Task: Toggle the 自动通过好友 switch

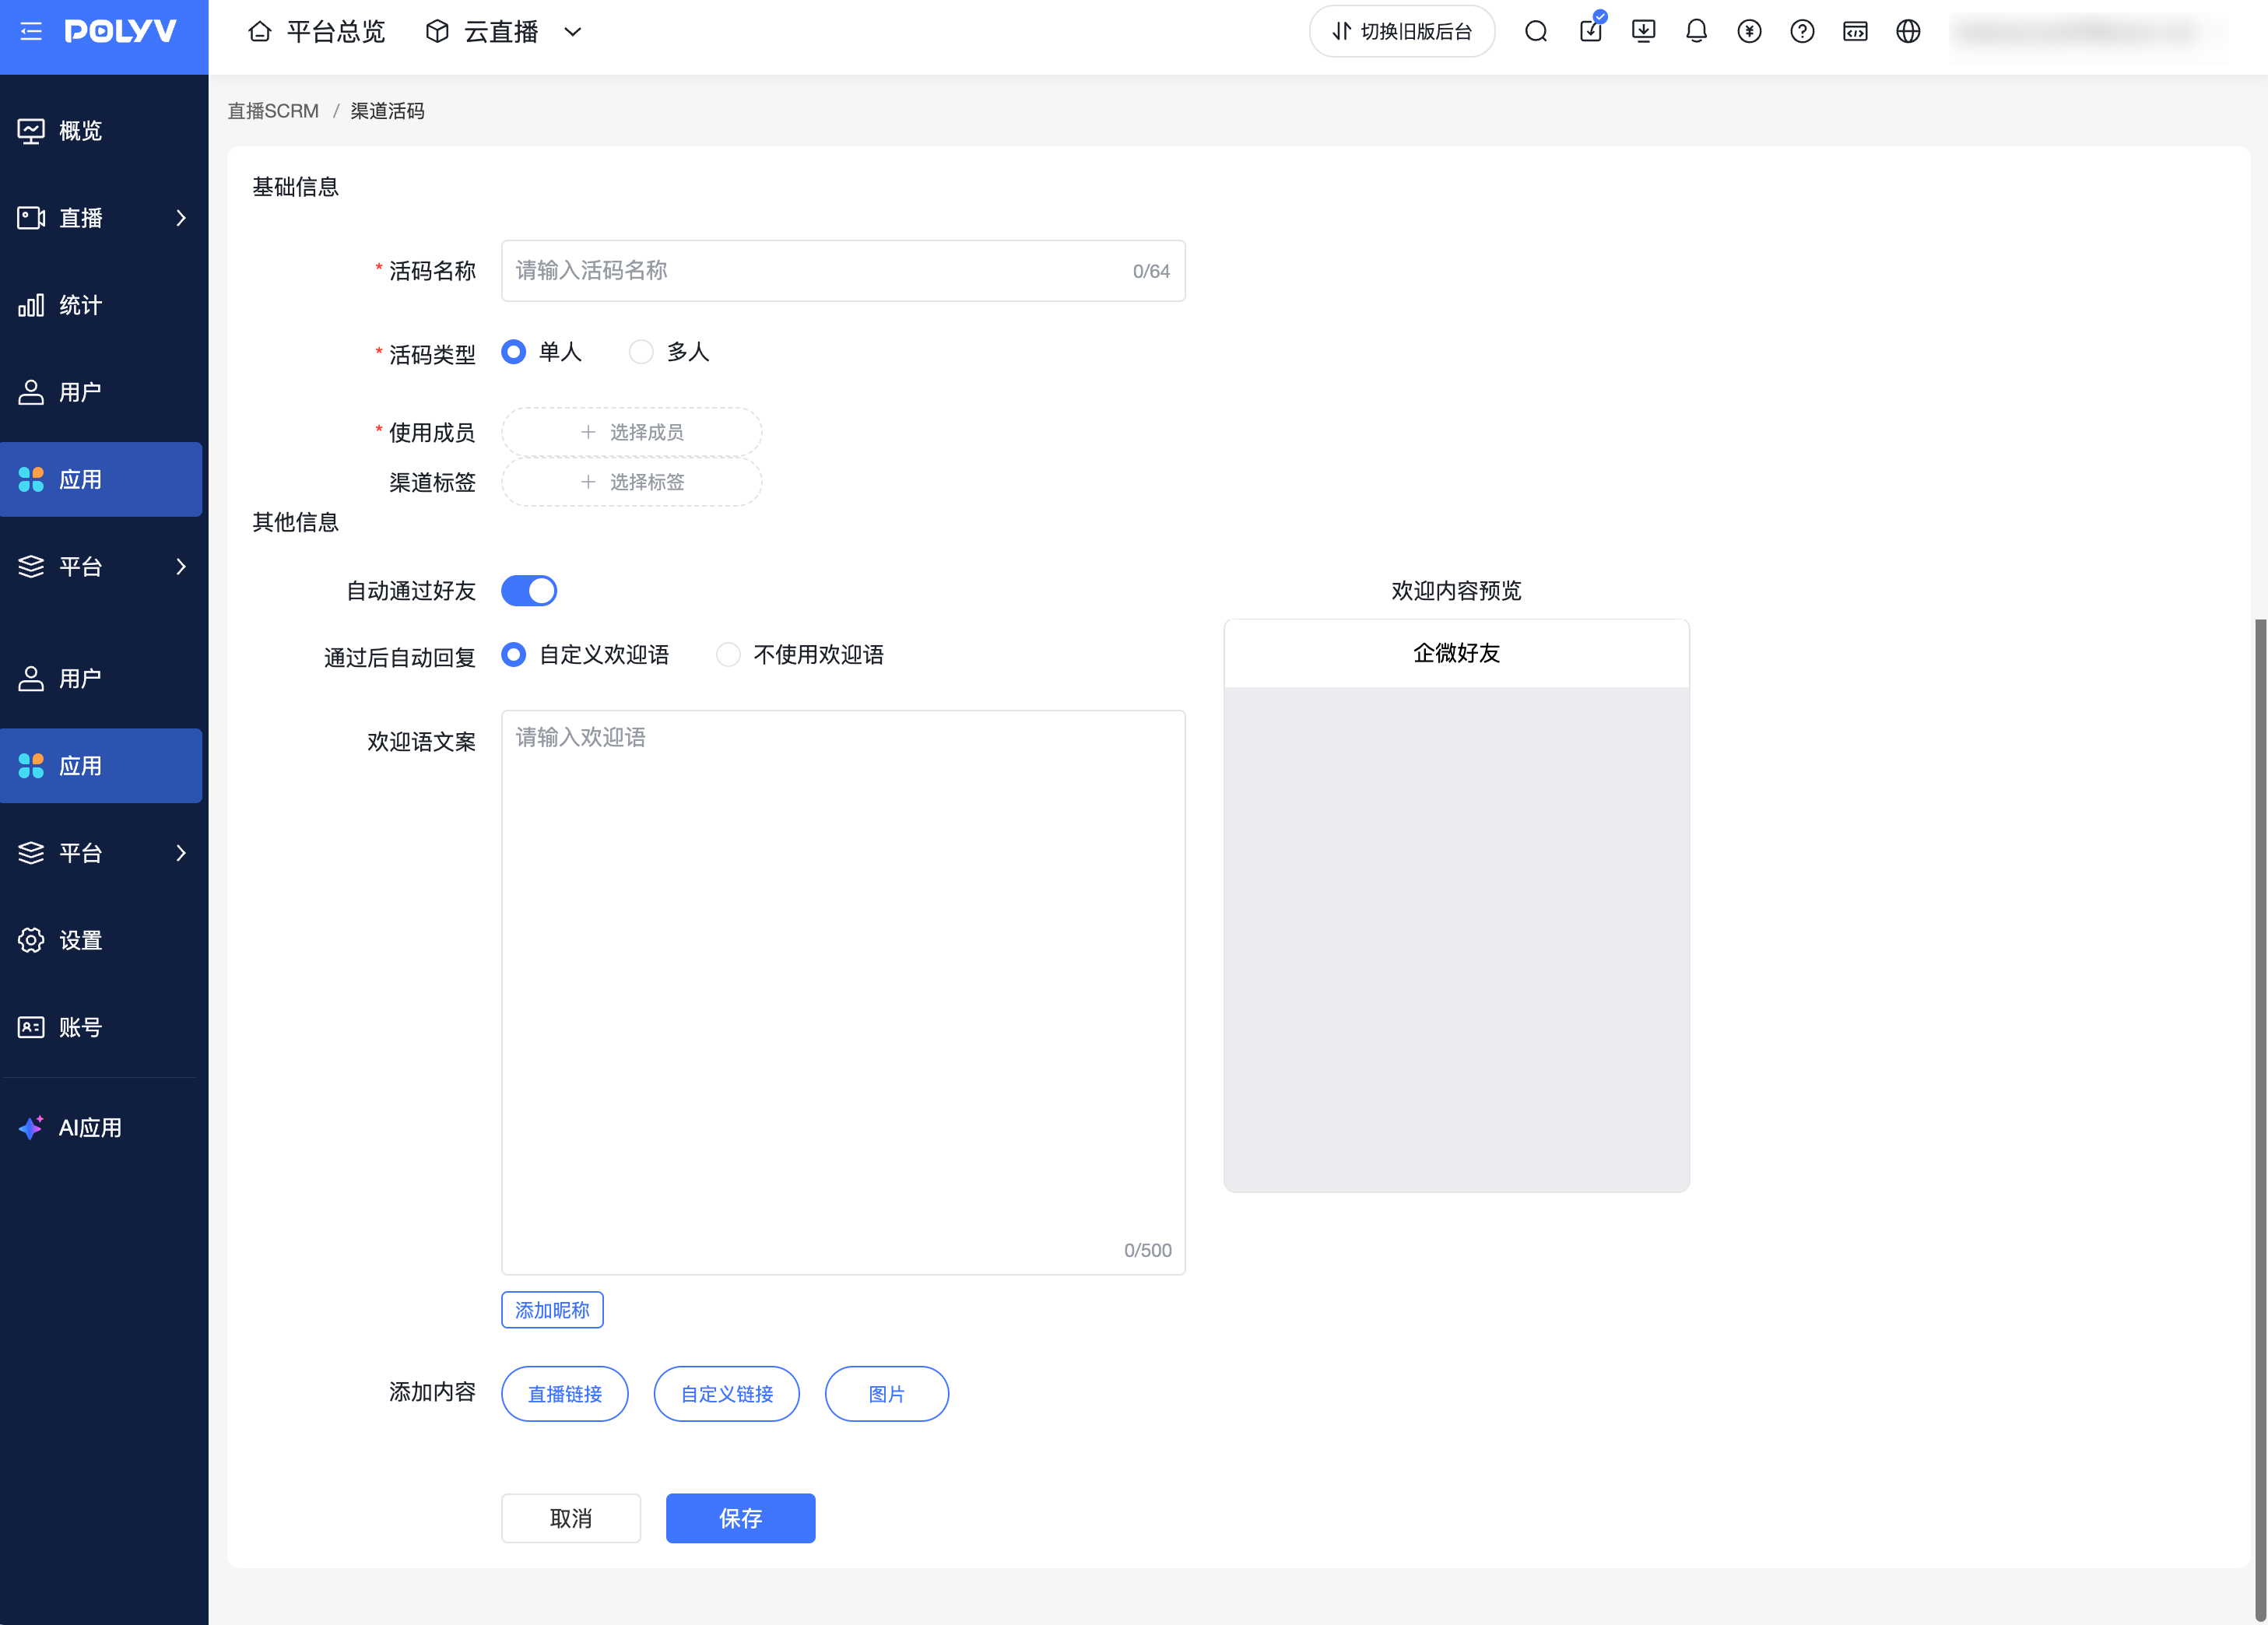Action: (529, 591)
